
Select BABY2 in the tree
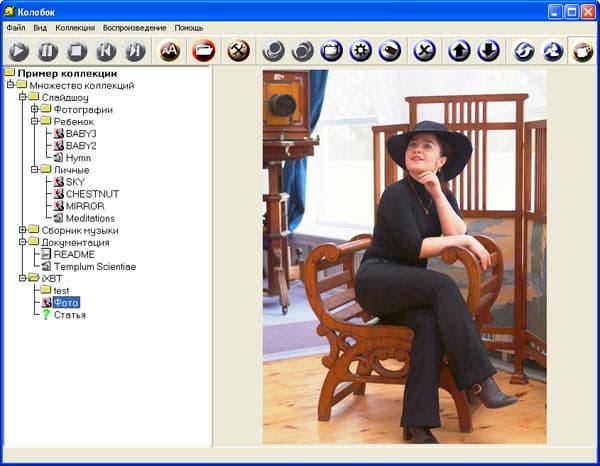point(81,146)
